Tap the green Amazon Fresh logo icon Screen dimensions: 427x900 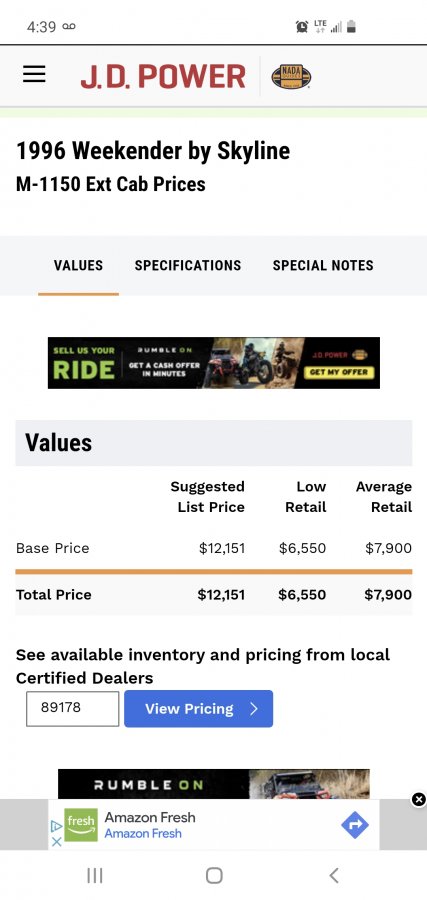point(81,825)
